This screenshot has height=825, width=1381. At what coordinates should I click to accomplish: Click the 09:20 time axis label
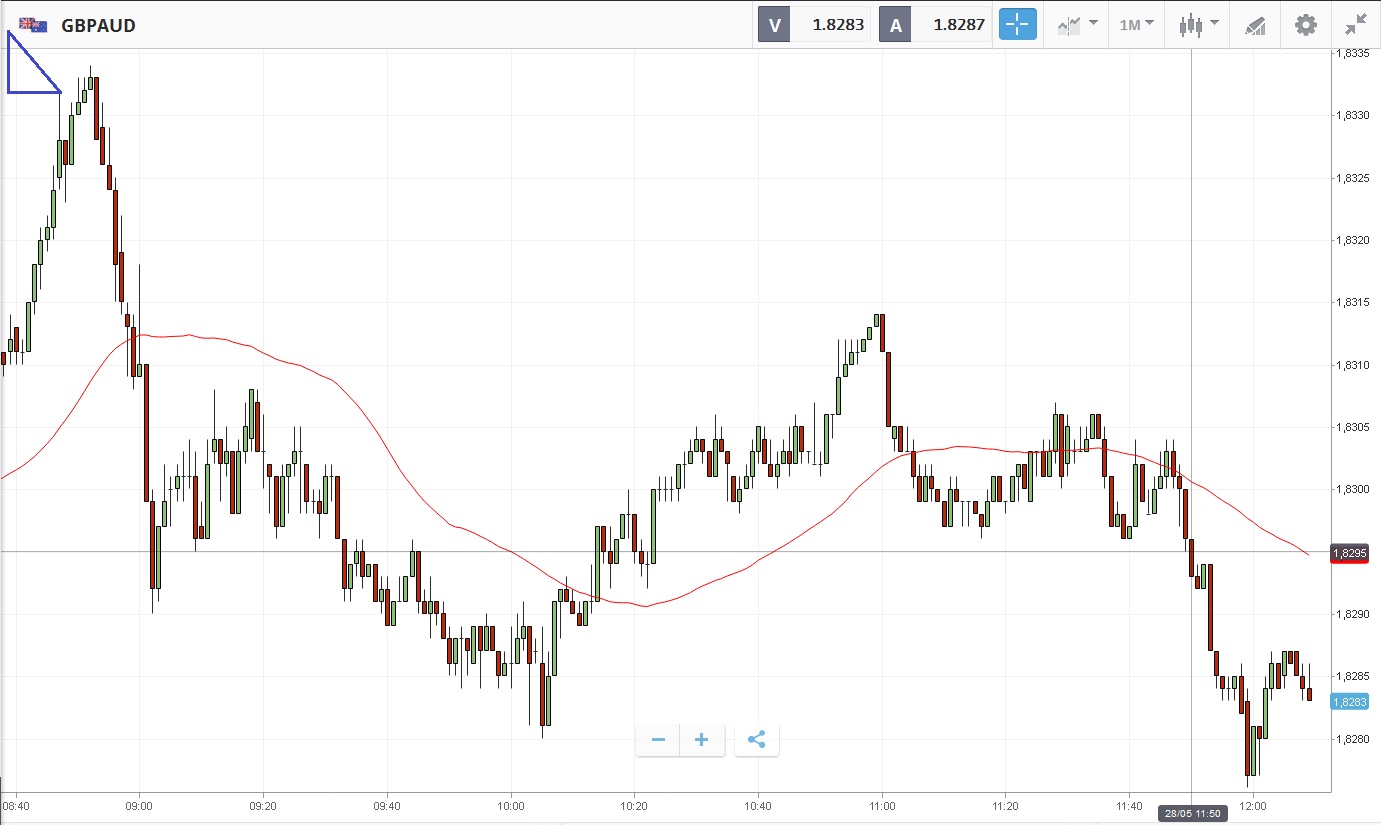click(263, 805)
